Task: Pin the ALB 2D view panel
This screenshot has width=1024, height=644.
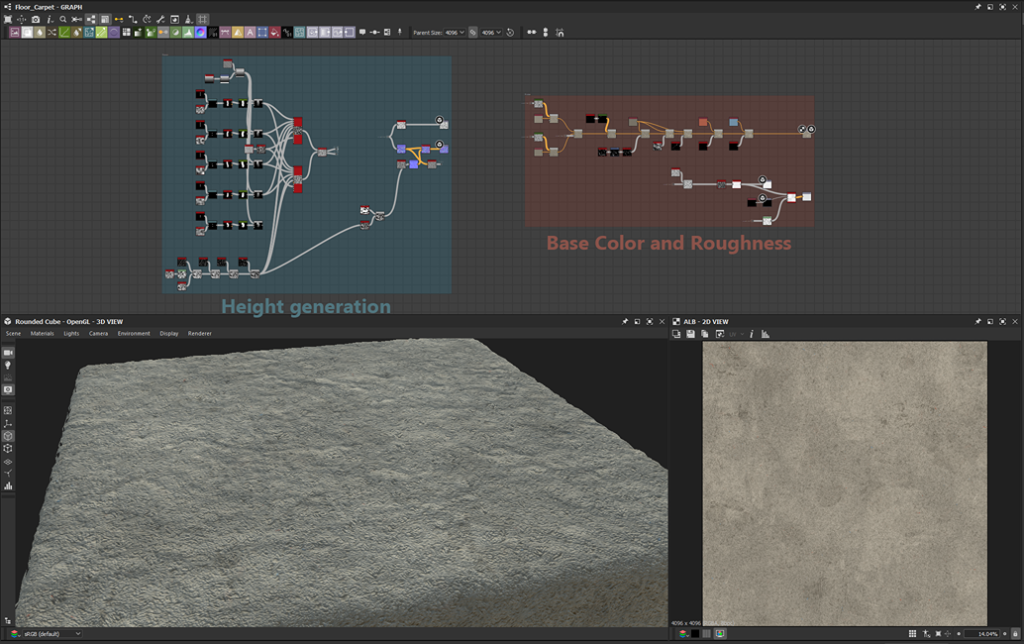Action: click(978, 321)
